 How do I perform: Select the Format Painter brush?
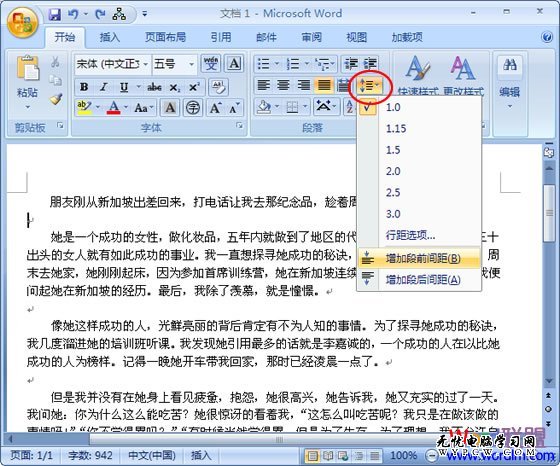[x=56, y=99]
